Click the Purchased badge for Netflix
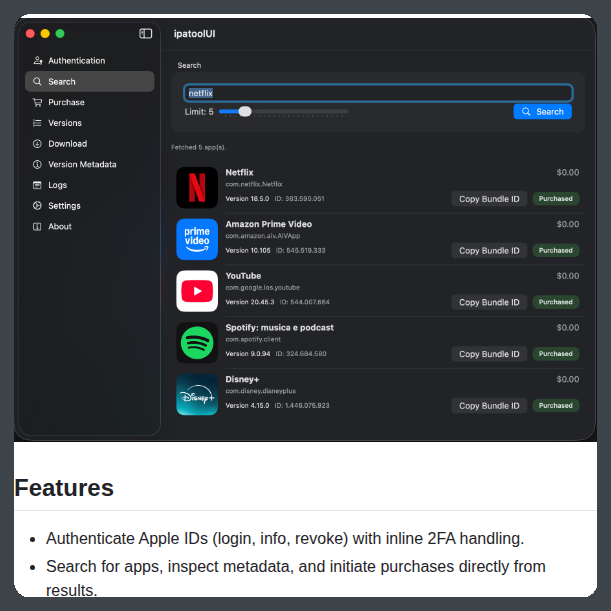The image size is (611, 611). pos(556,199)
